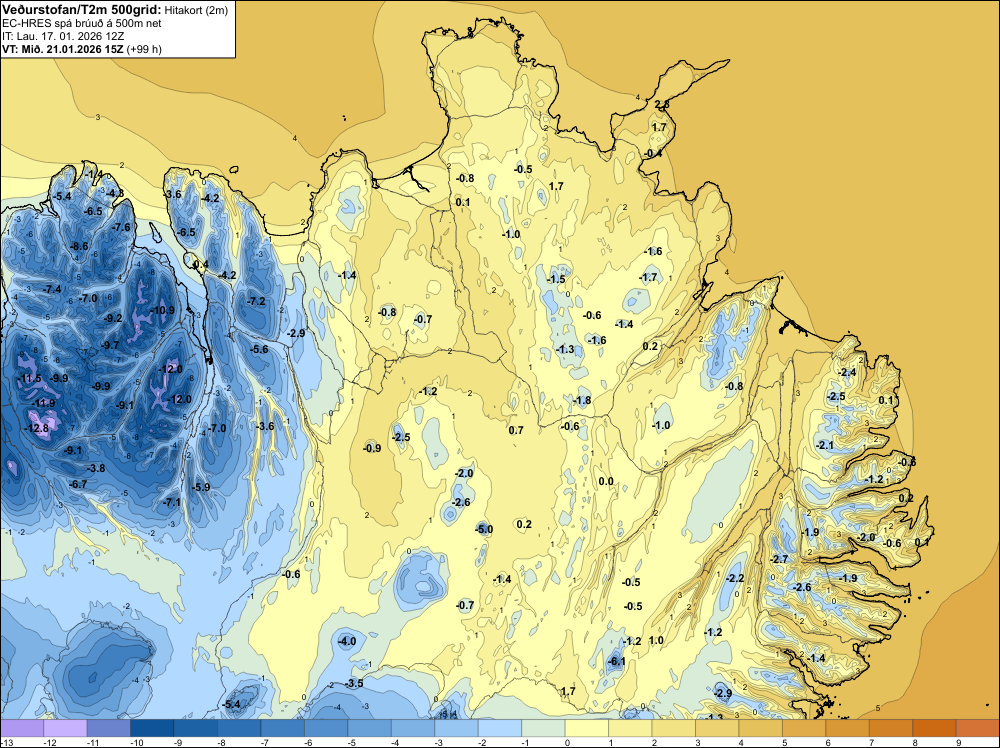This screenshot has width=1000, height=748.
Task: Click the '-11.5' temperature value
Action: pos(29,379)
